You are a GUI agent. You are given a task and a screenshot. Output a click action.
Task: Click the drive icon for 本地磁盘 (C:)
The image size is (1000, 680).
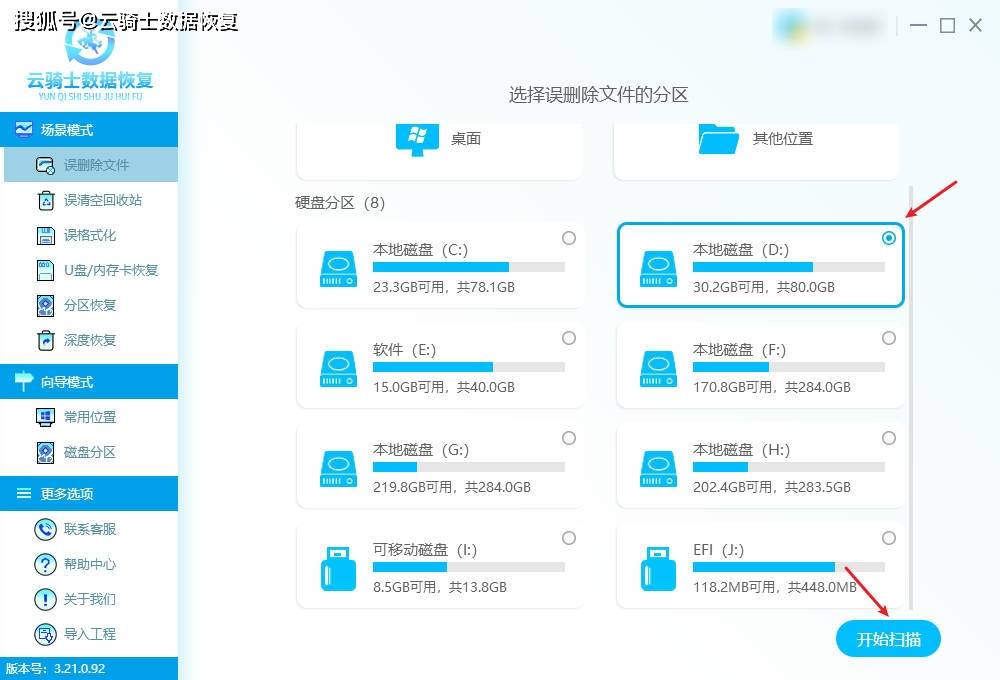[339, 269]
